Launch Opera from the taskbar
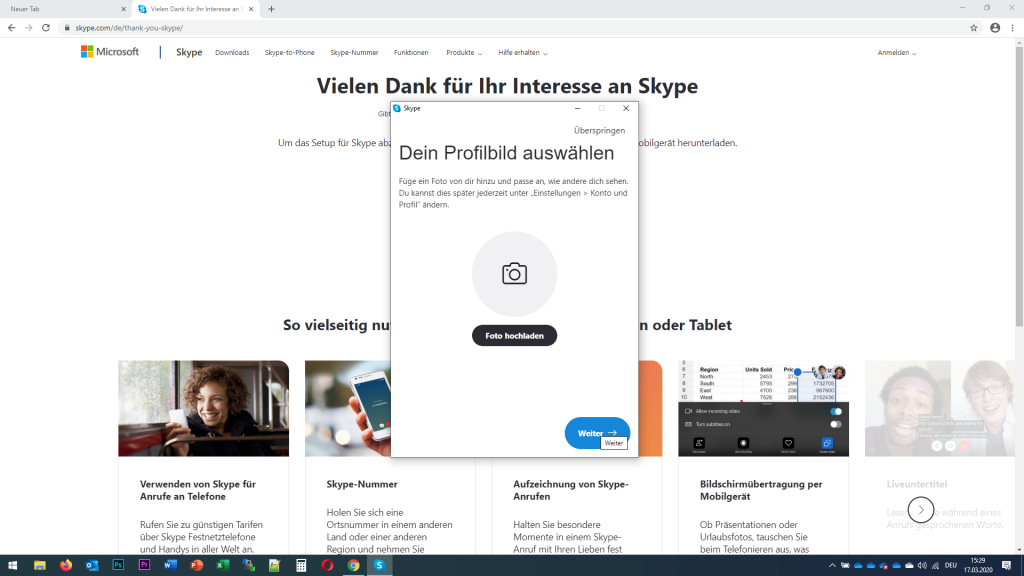 327,566
